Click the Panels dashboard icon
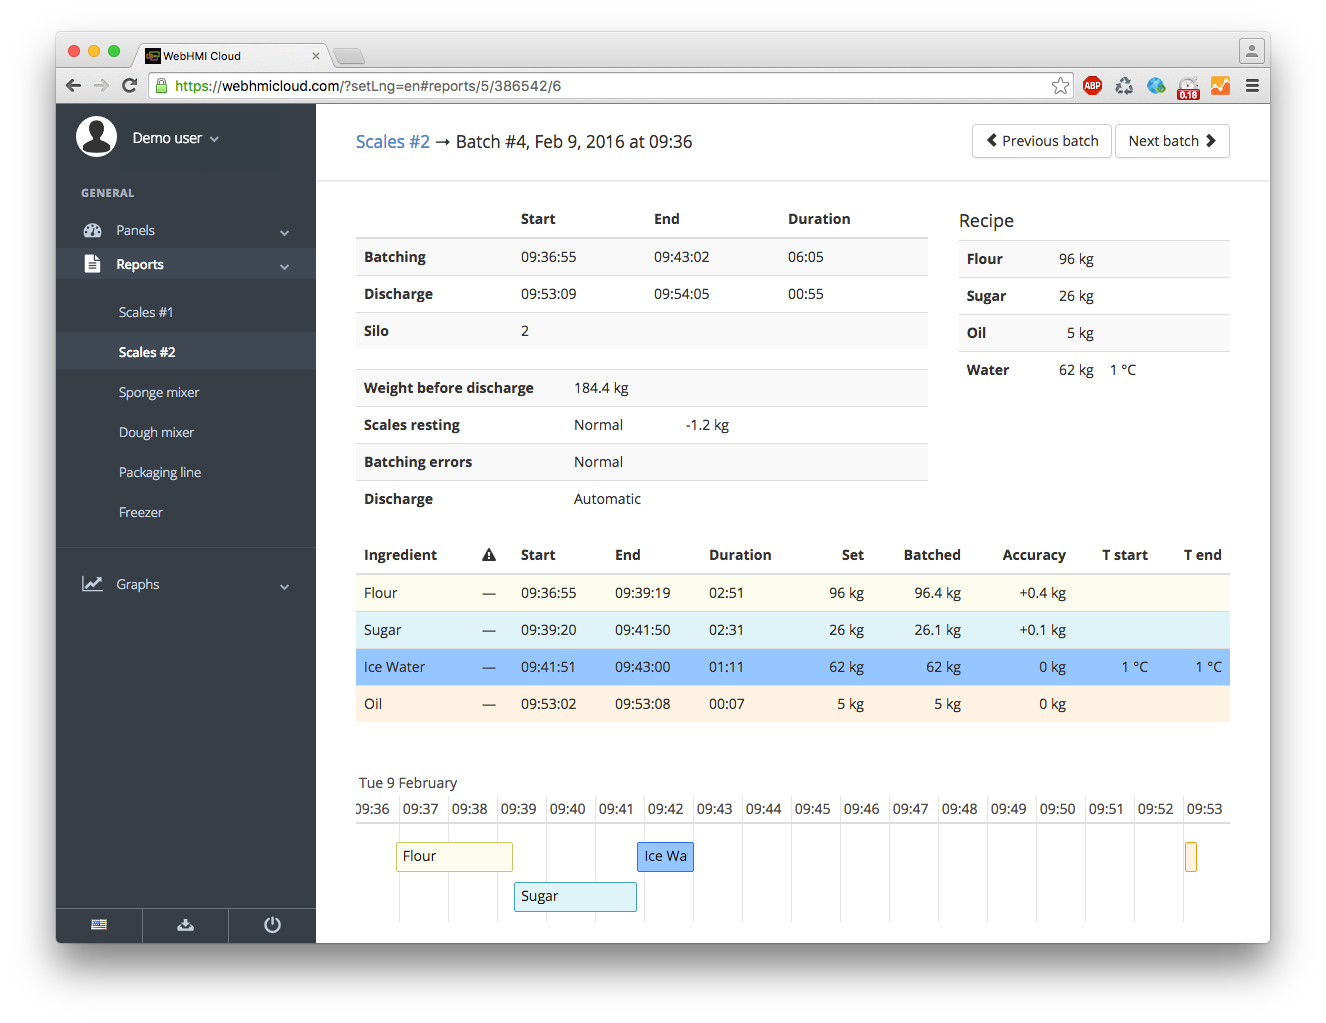Viewport: 1326px width, 1023px height. (x=93, y=230)
